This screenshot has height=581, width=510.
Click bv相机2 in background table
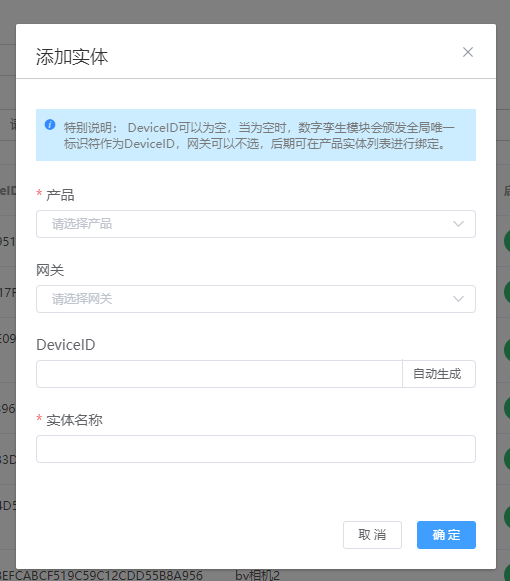257,575
